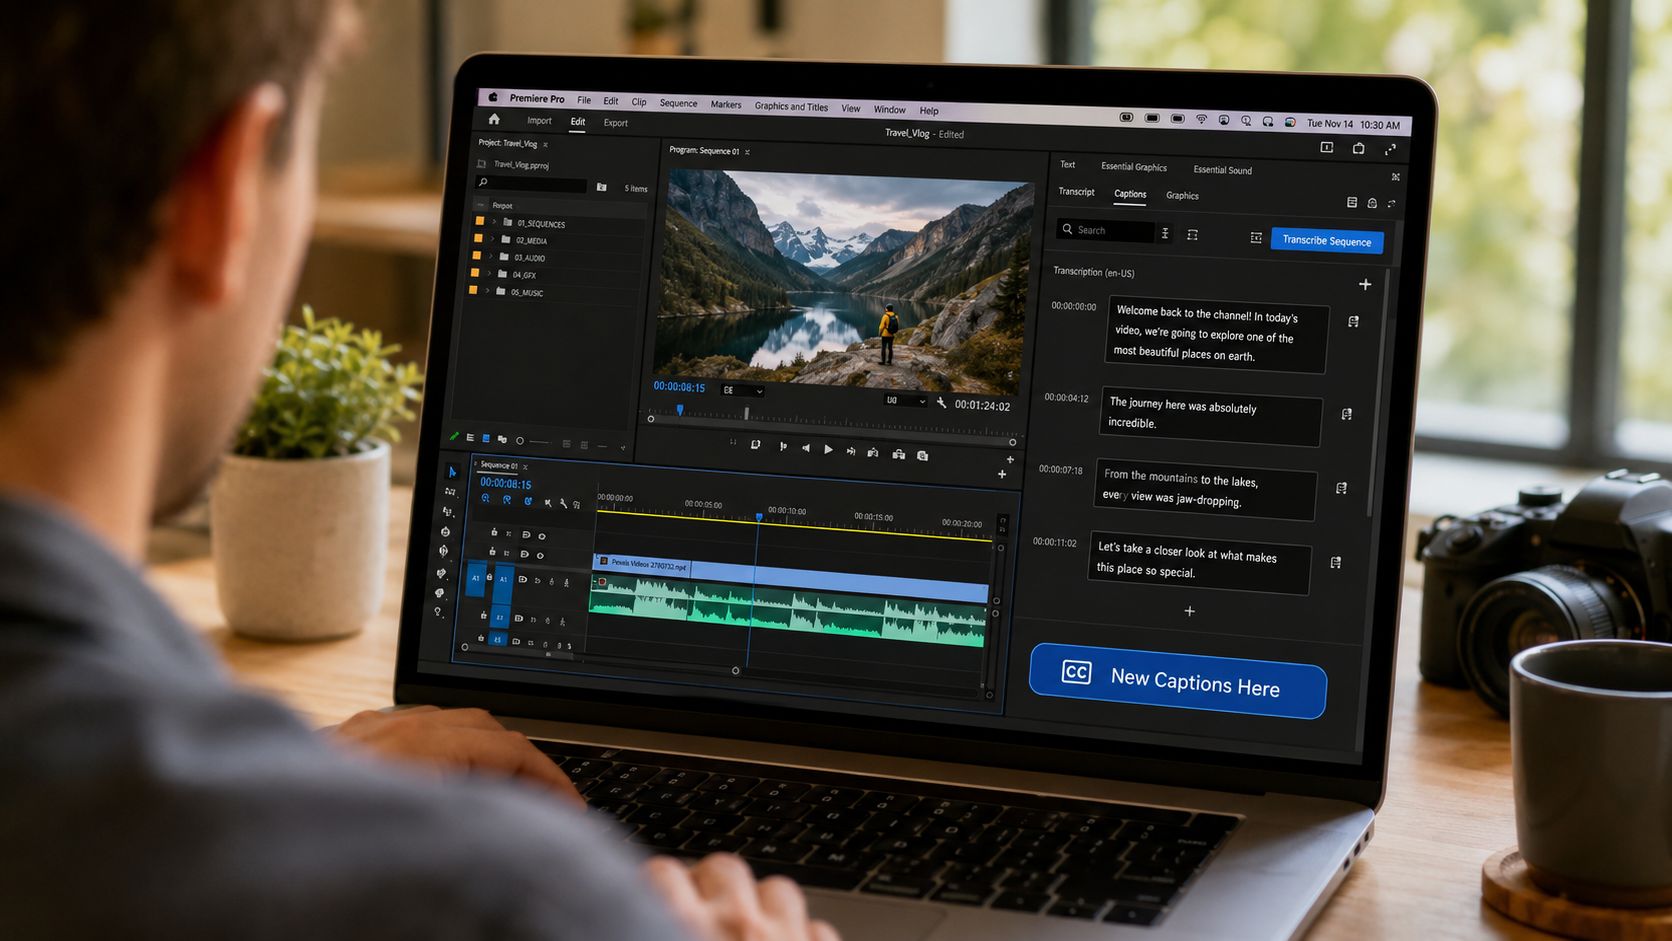The height and width of the screenshot is (941, 1672).
Task: Click the workspace layout icon top right
Action: click(1327, 147)
